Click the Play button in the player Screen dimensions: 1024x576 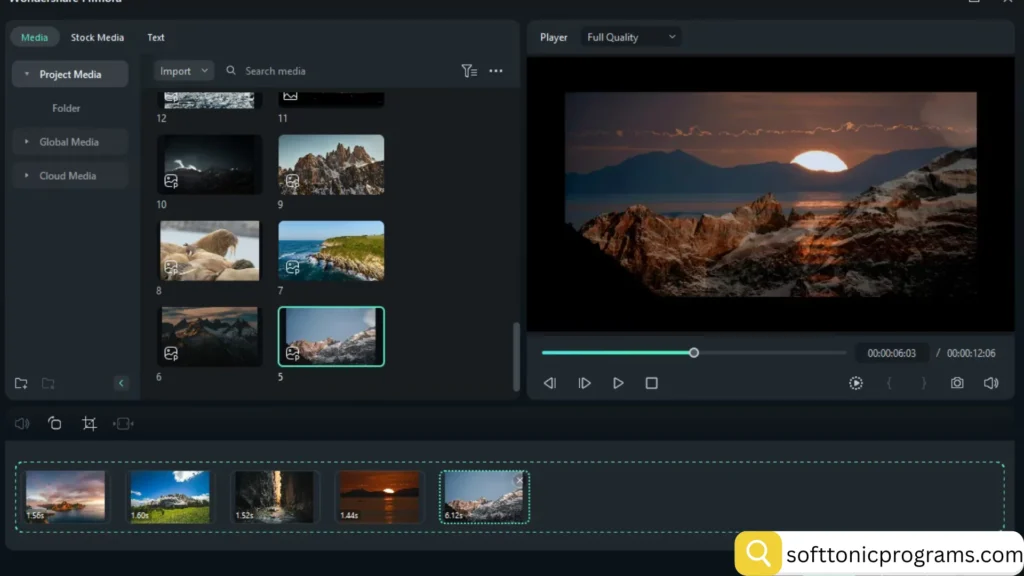(x=618, y=383)
